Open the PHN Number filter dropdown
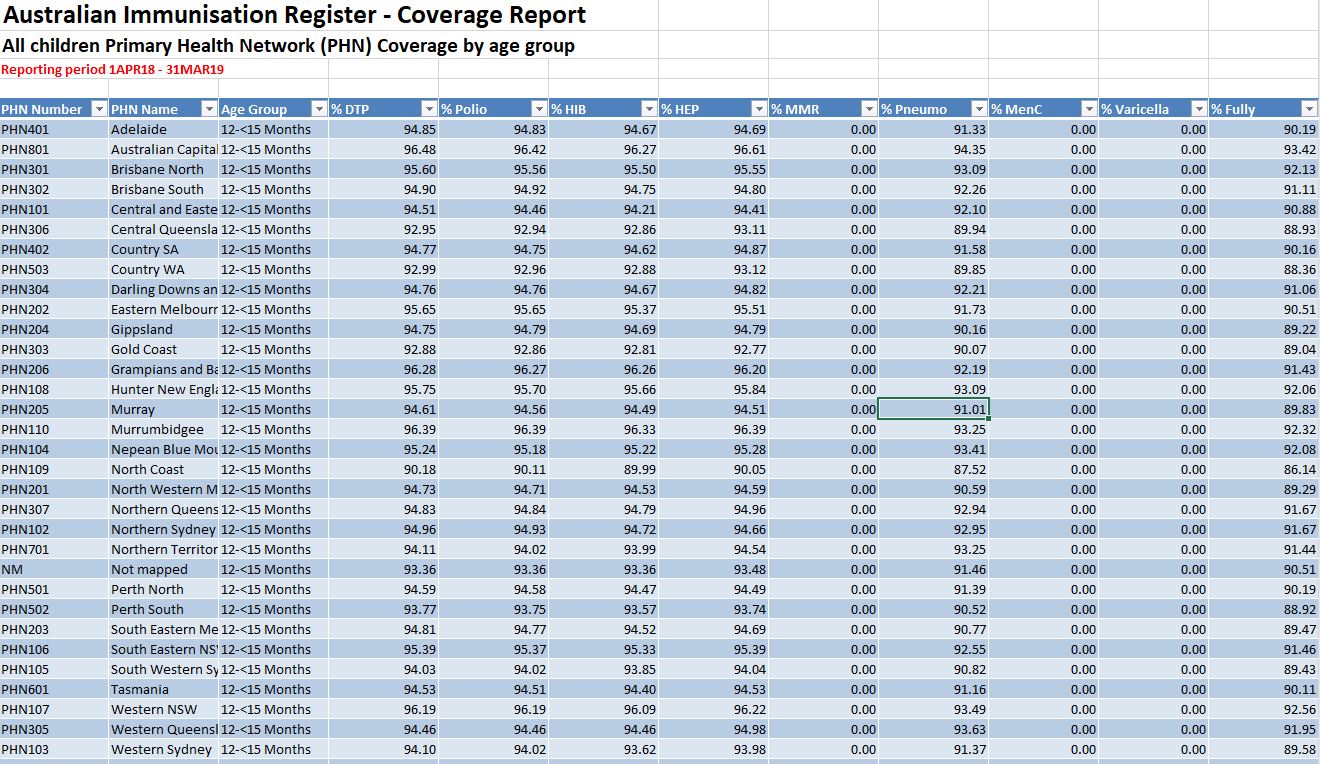The image size is (1320, 764). [98, 109]
